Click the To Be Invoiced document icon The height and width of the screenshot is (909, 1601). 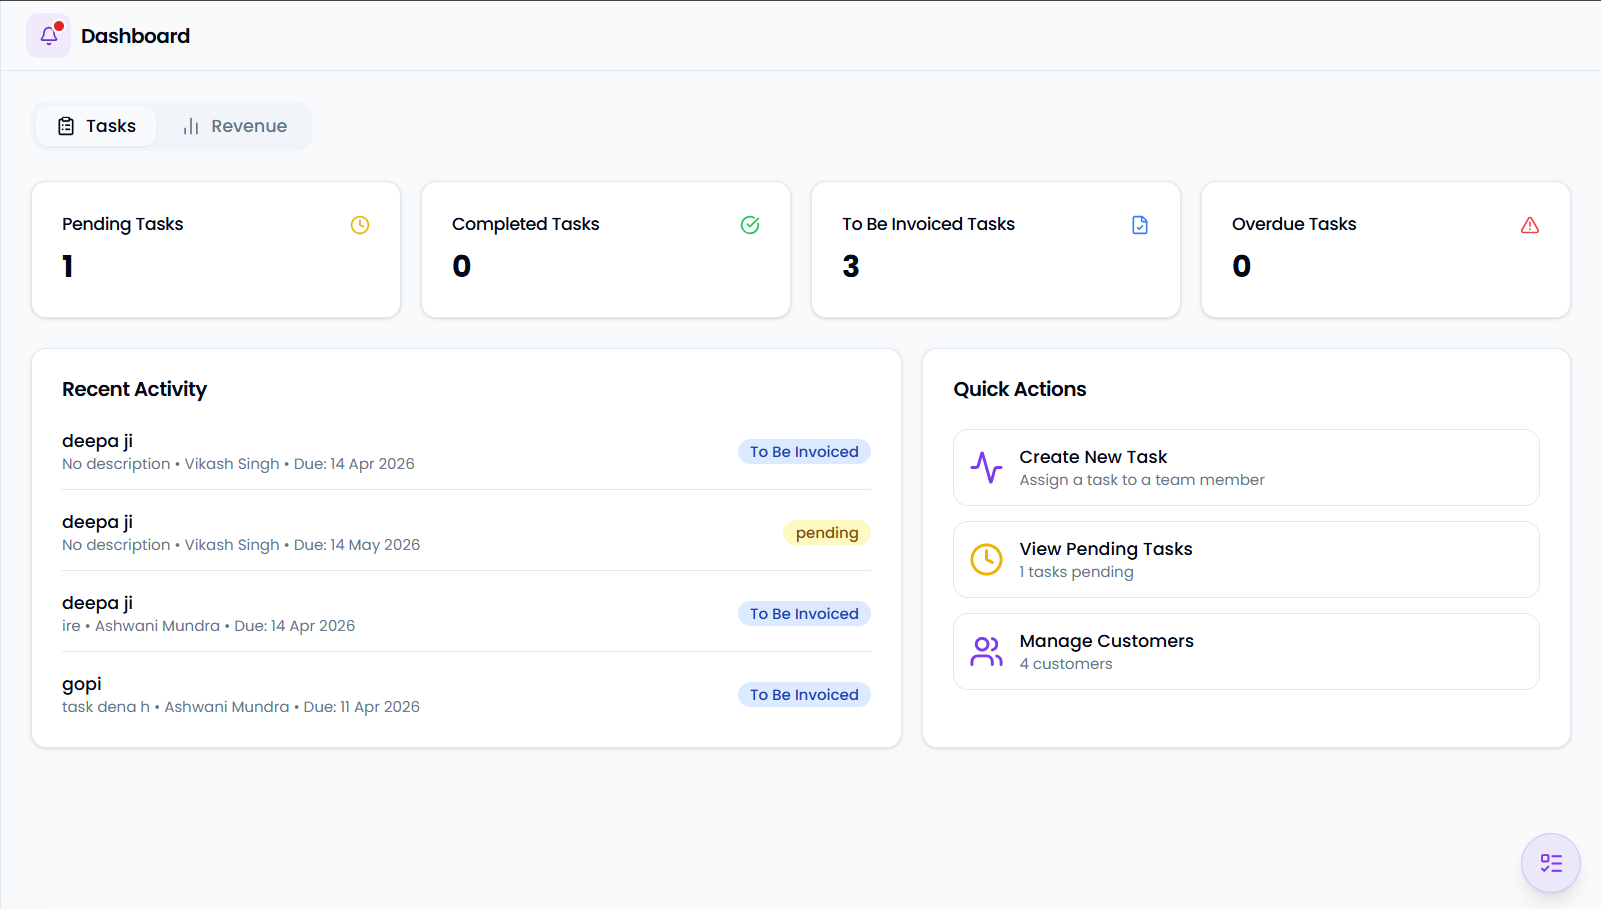point(1140,225)
